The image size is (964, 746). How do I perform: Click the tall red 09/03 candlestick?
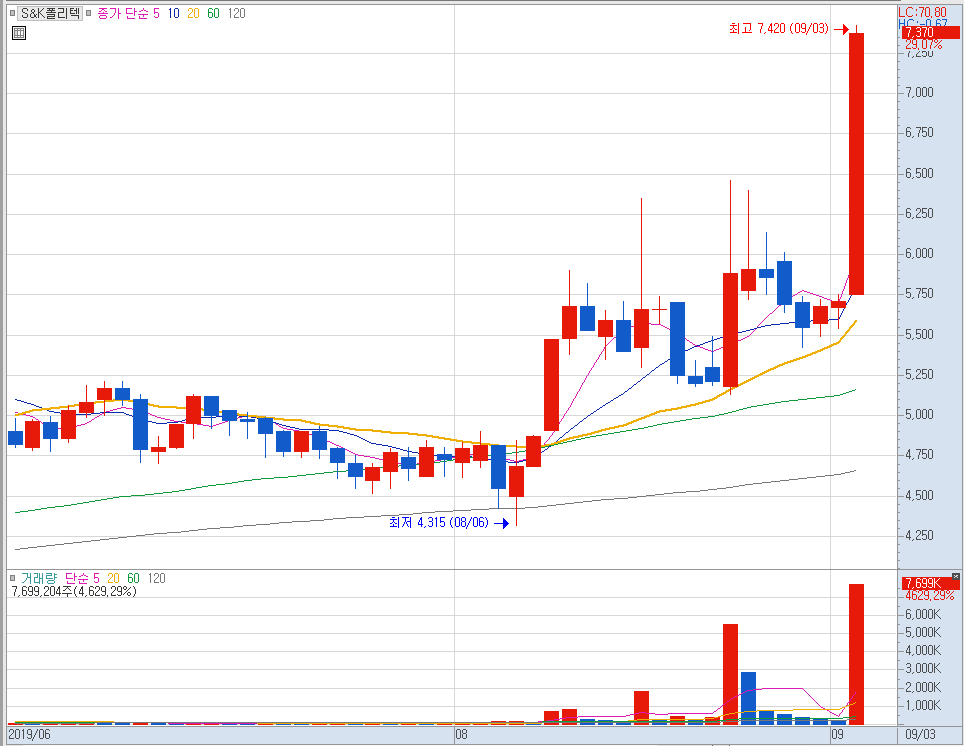pyautogui.click(x=856, y=163)
